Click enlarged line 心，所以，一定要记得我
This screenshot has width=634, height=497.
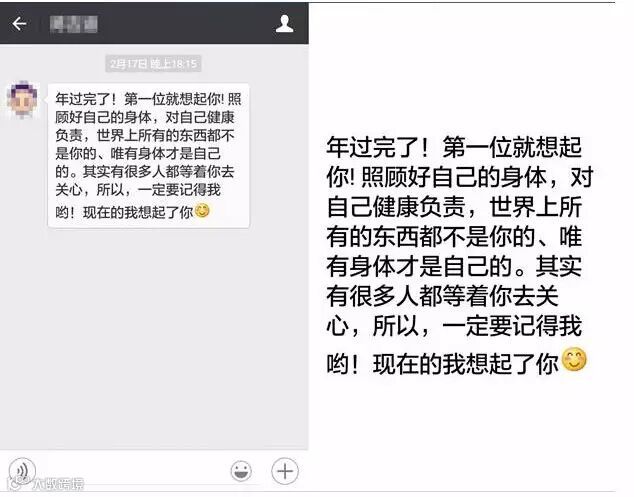click(454, 326)
